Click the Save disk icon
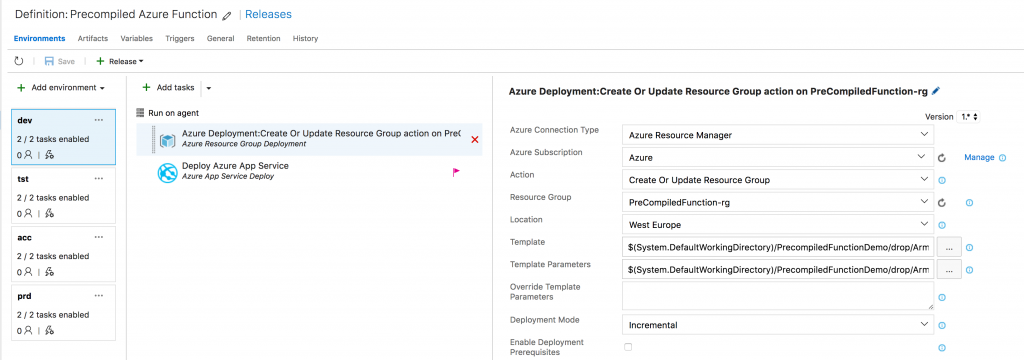The height and width of the screenshot is (360, 1024). click(49, 61)
